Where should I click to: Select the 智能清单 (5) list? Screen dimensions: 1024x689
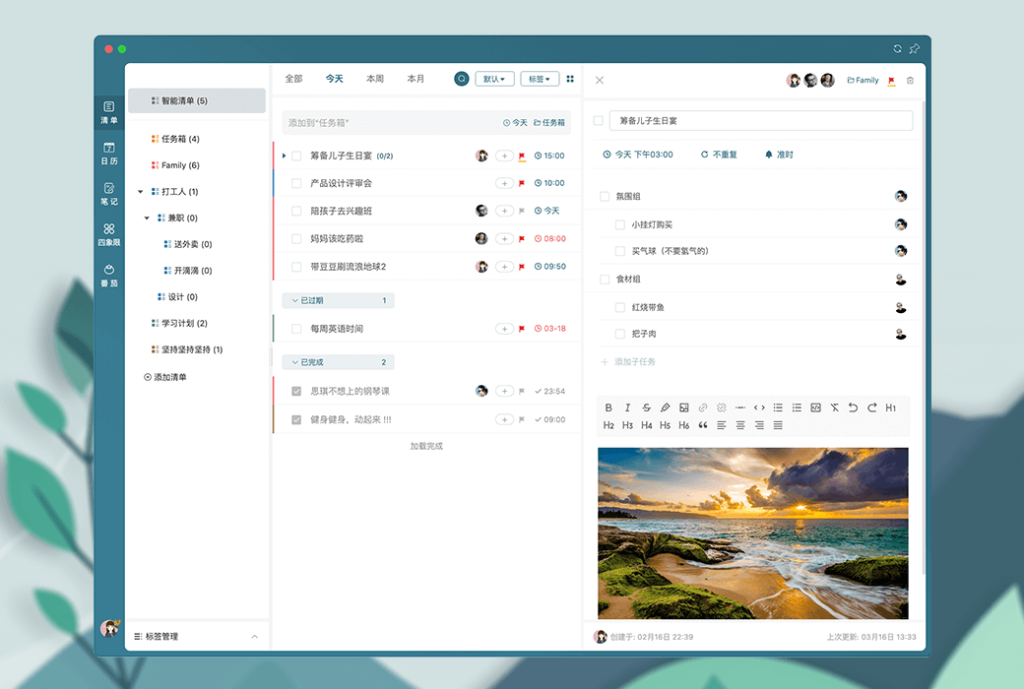point(197,101)
